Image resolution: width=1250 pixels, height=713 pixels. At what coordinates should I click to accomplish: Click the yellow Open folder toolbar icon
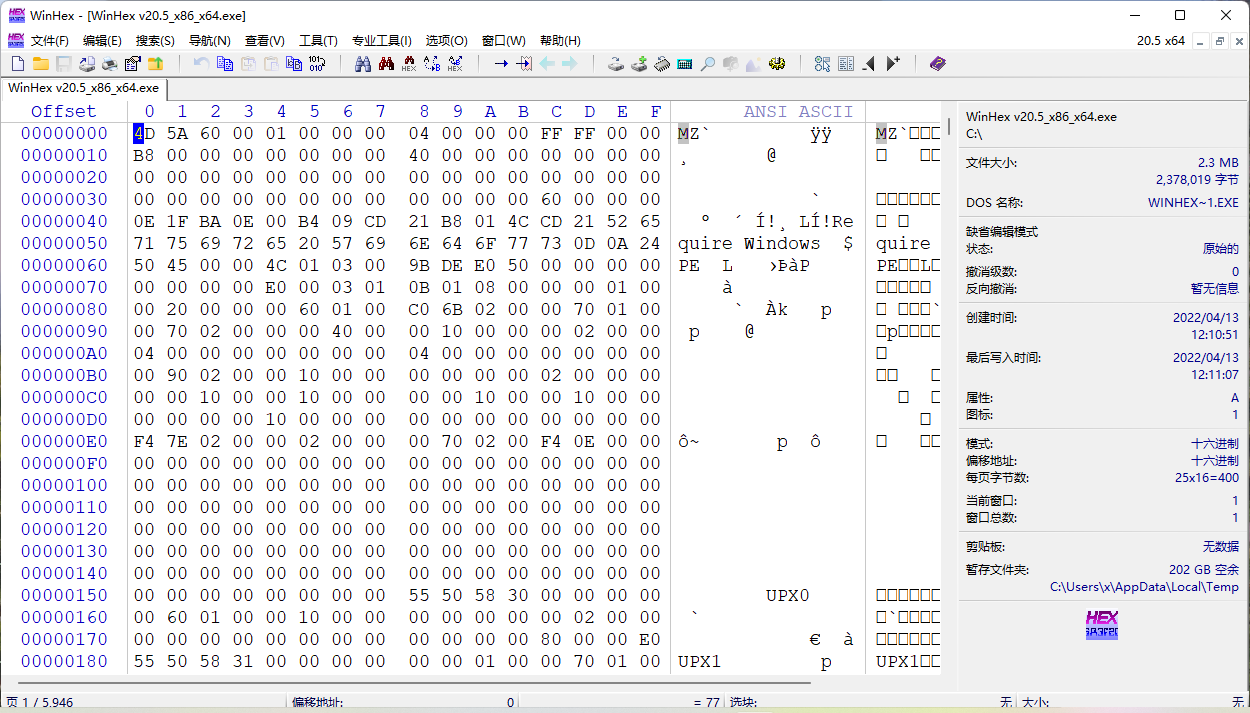(x=41, y=64)
